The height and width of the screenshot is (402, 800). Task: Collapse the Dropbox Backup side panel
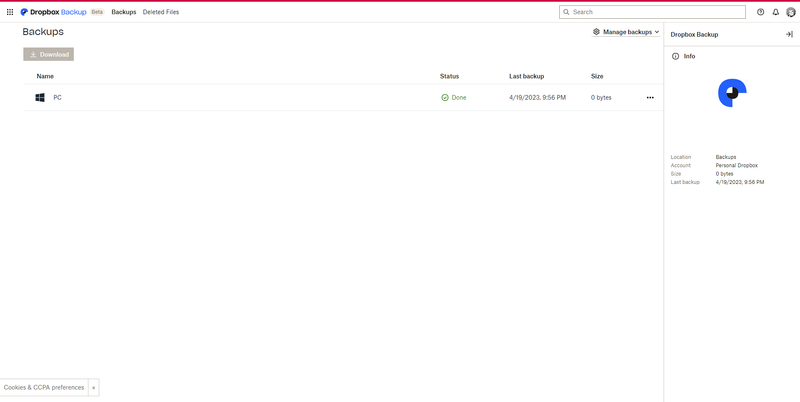[x=789, y=34]
